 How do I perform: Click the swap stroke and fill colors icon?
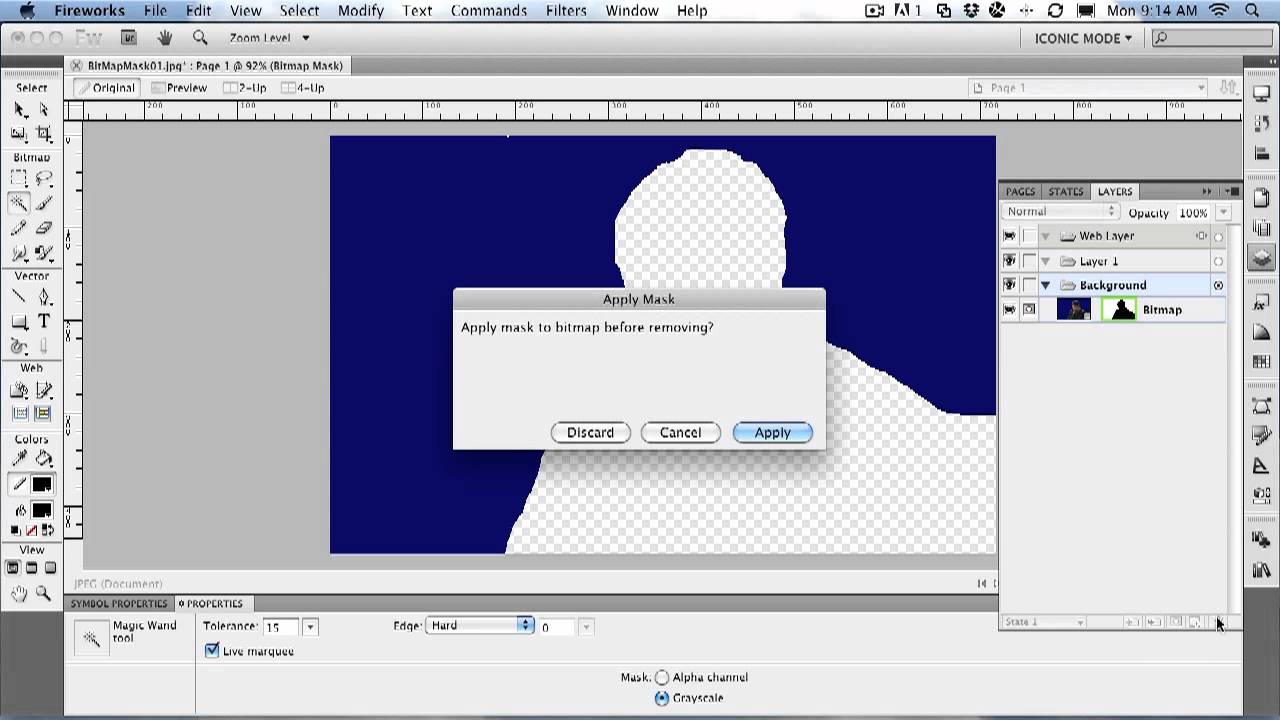click(x=46, y=530)
